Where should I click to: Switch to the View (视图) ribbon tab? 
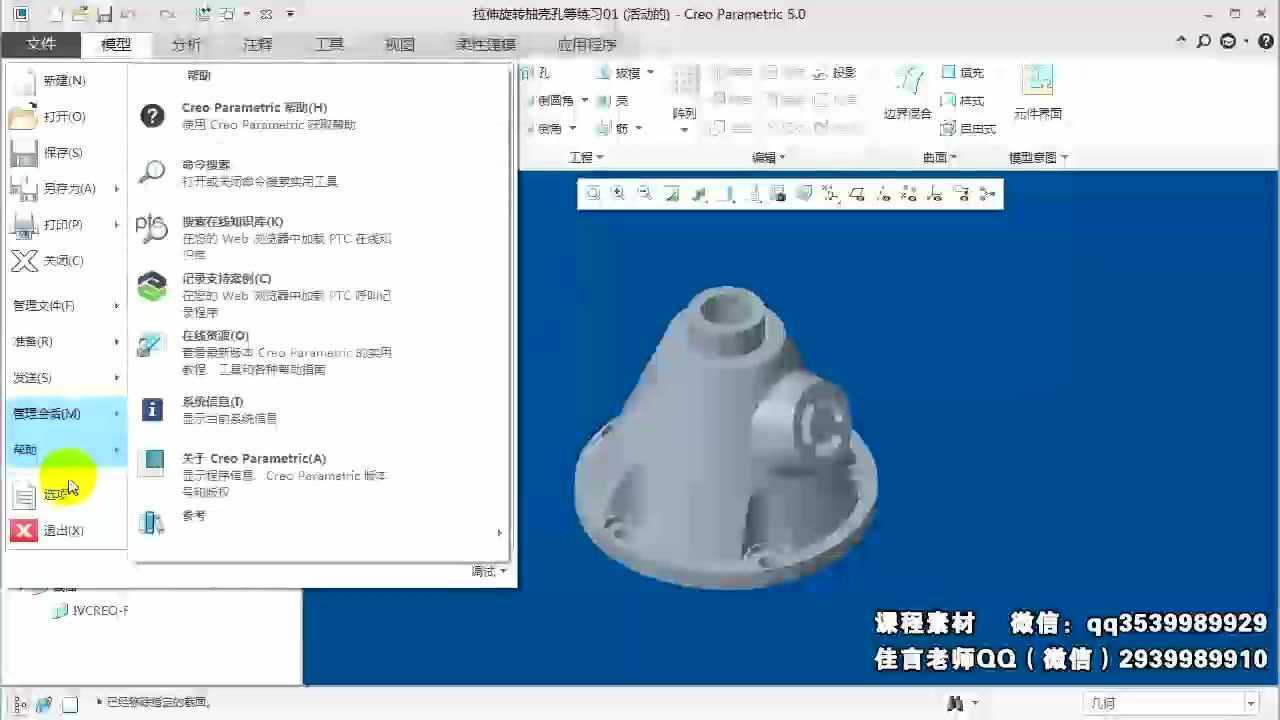399,45
